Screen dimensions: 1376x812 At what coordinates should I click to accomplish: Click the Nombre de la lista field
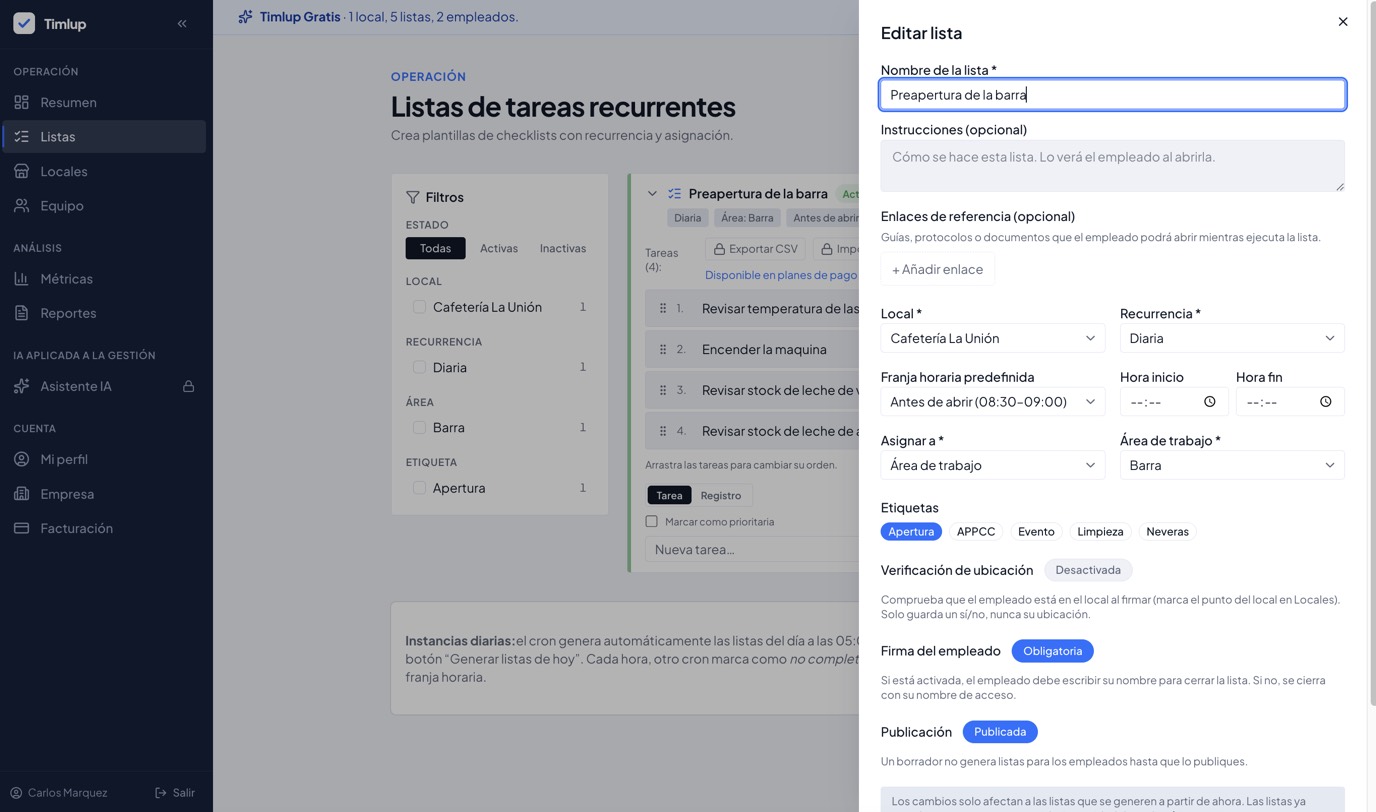click(x=1112, y=94)
